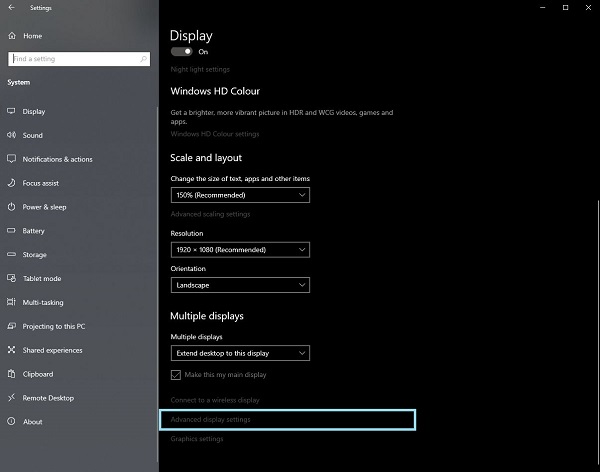Image resolution: width=600 pixels, height=472 pixels.
Task: Click the Home icon in the sidebar
Action: 12,36
